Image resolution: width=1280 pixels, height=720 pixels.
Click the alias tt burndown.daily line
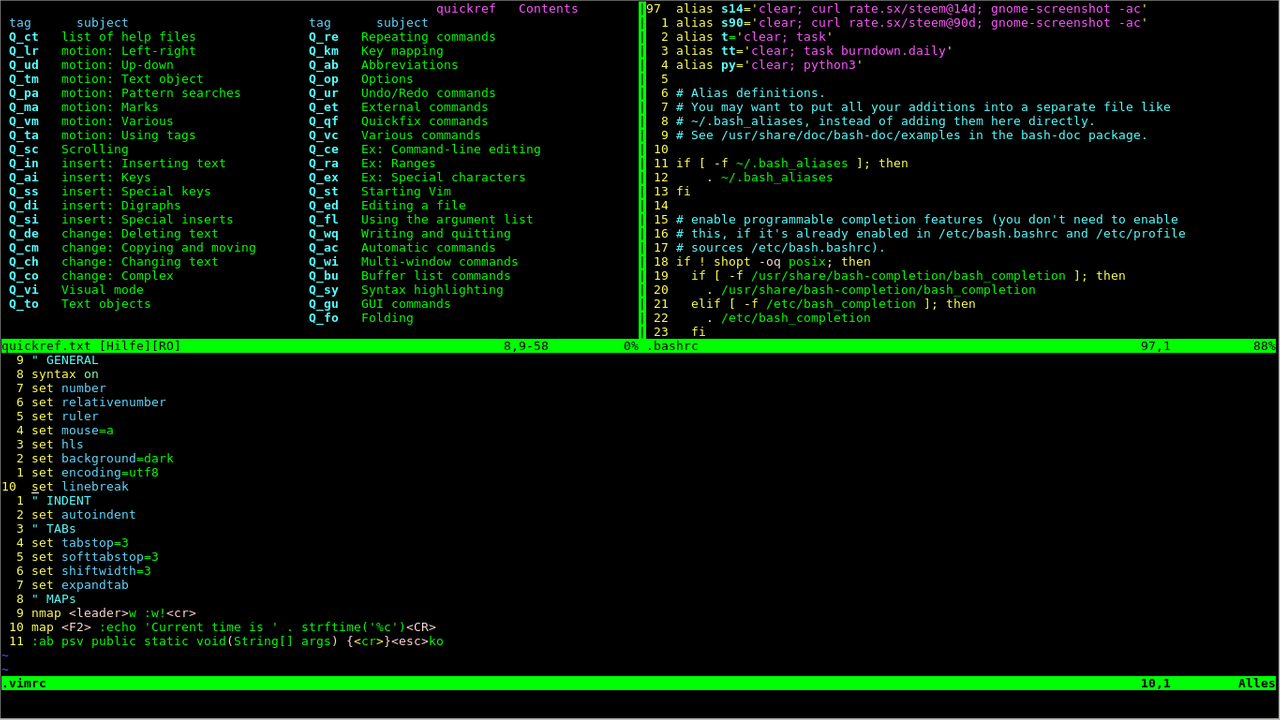[814, 51]
